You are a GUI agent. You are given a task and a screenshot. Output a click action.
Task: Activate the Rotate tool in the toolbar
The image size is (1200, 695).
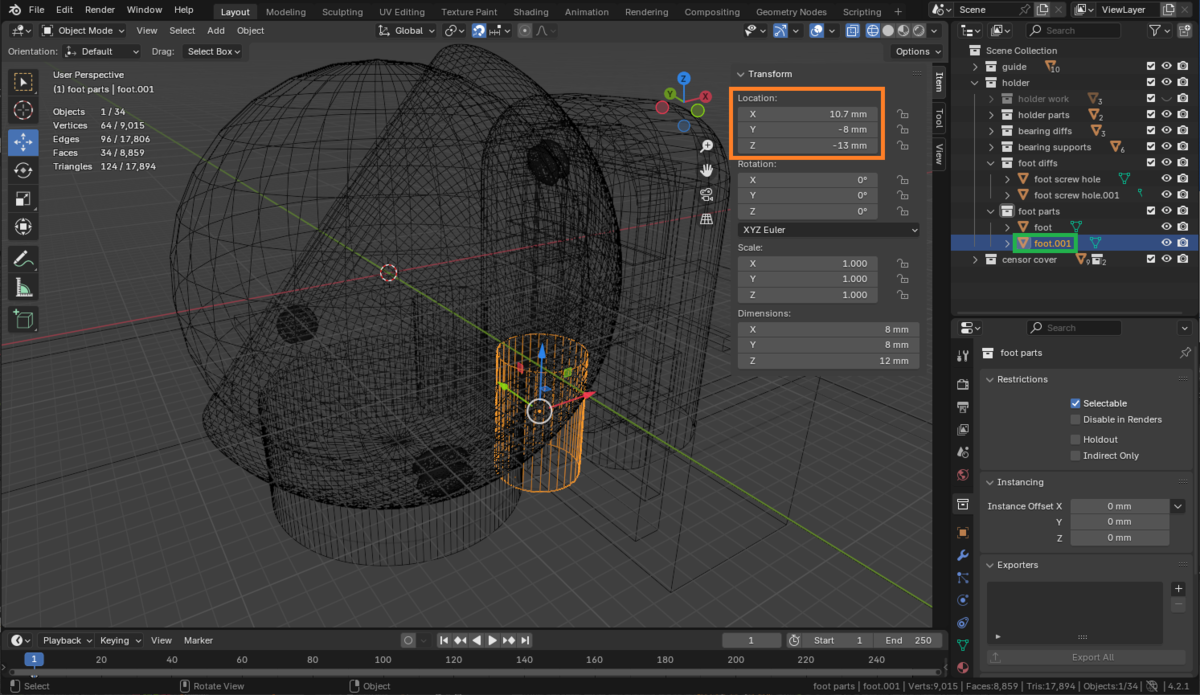23,171
